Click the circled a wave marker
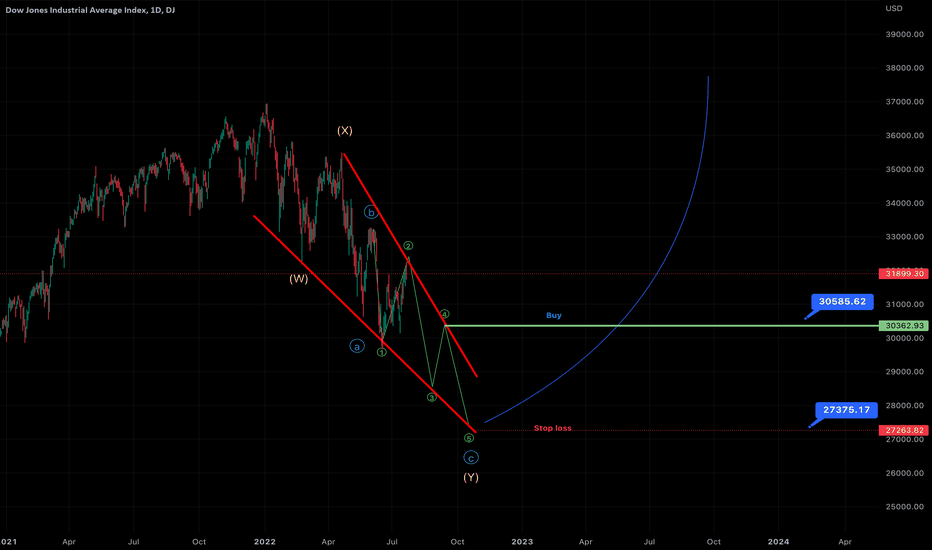 pyautogui.click(x=357, y=346)
